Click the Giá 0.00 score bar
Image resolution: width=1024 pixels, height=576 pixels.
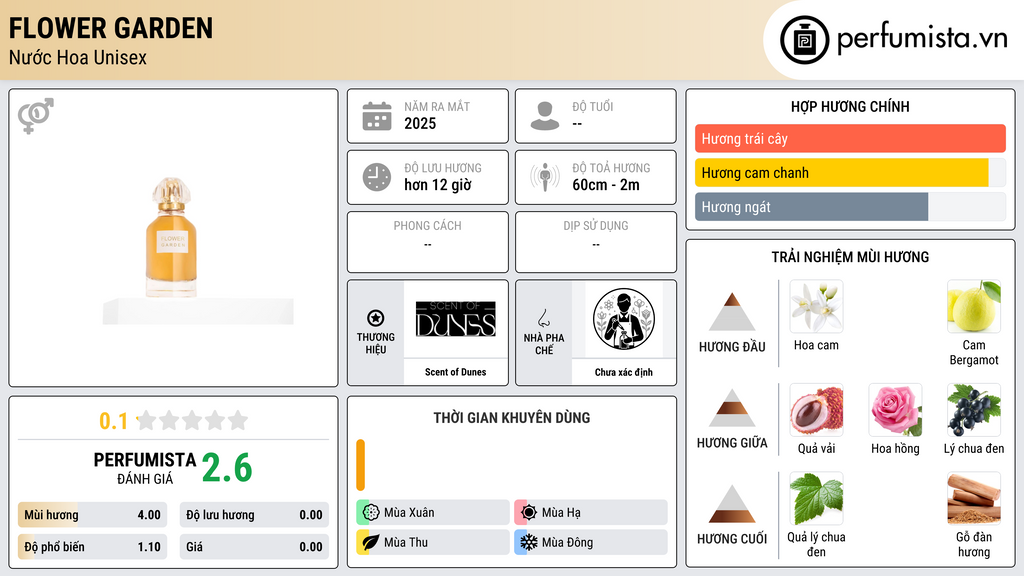tap(254, 547)
